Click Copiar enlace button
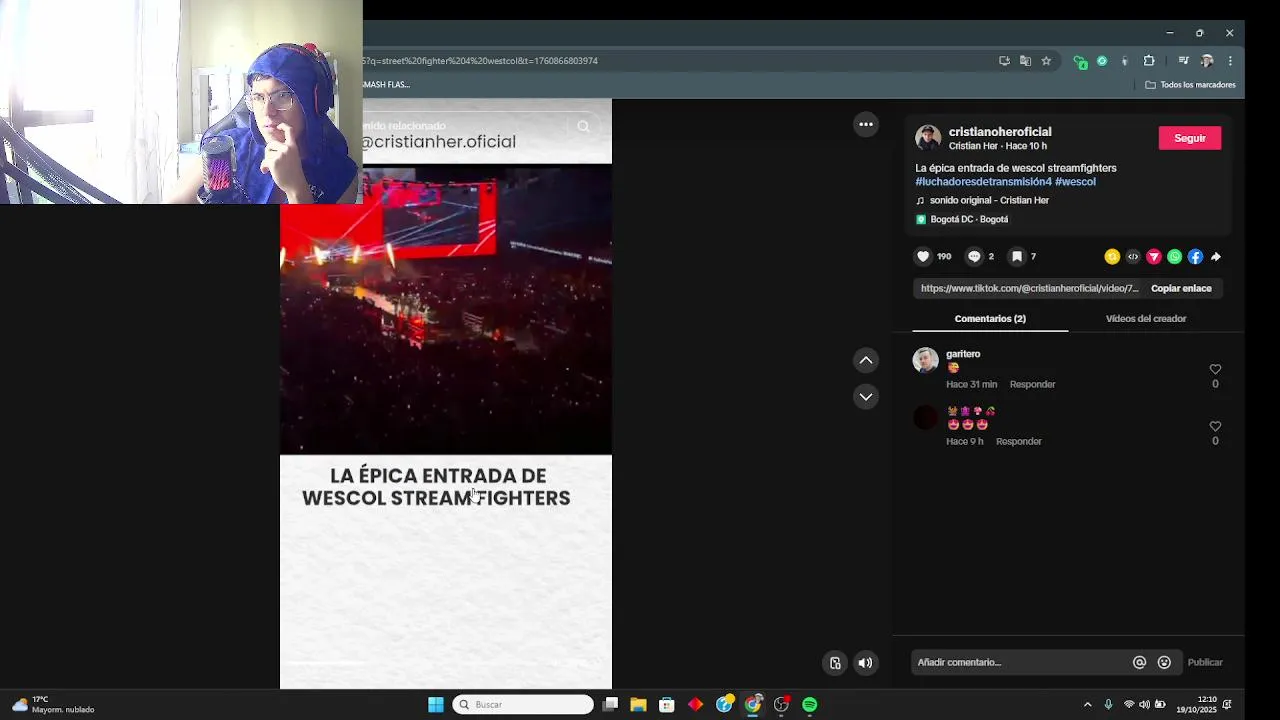1280x720 pixels. coord(1181,288)
